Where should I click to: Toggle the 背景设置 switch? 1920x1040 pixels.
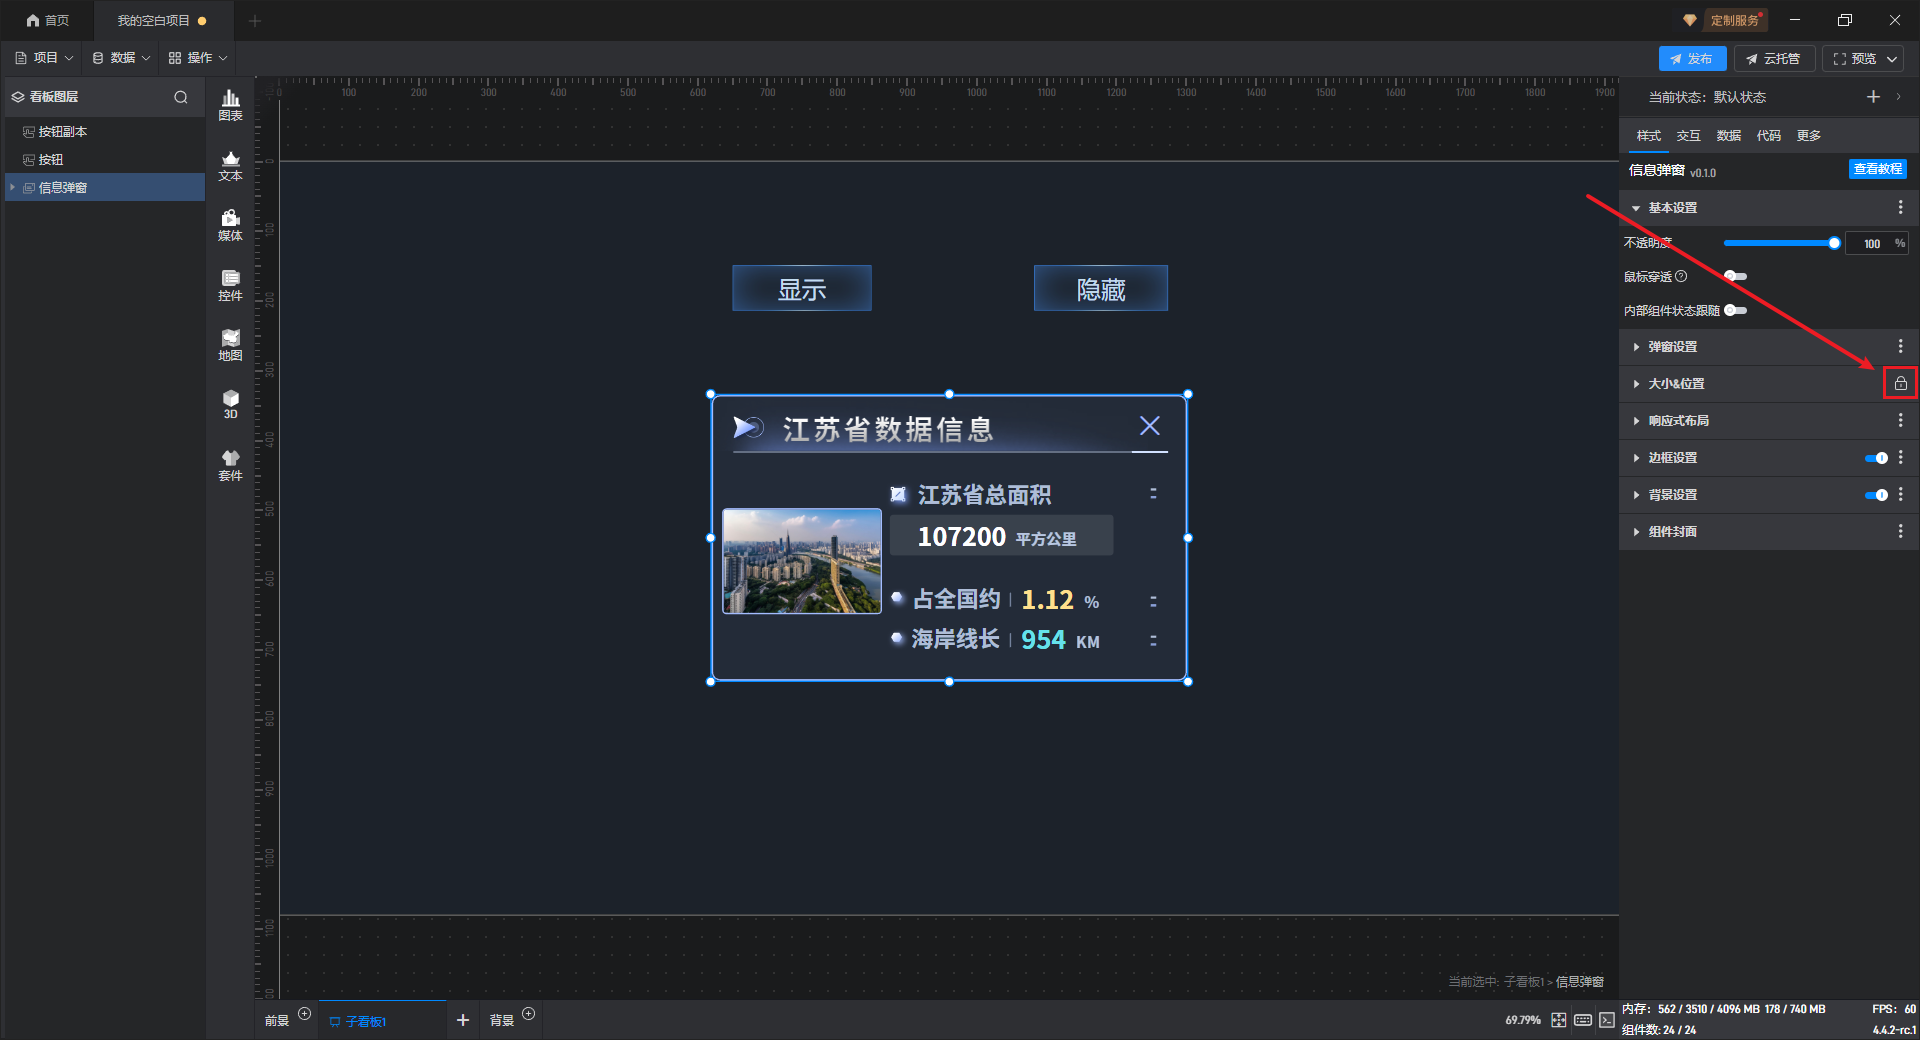click(1876, 495)
